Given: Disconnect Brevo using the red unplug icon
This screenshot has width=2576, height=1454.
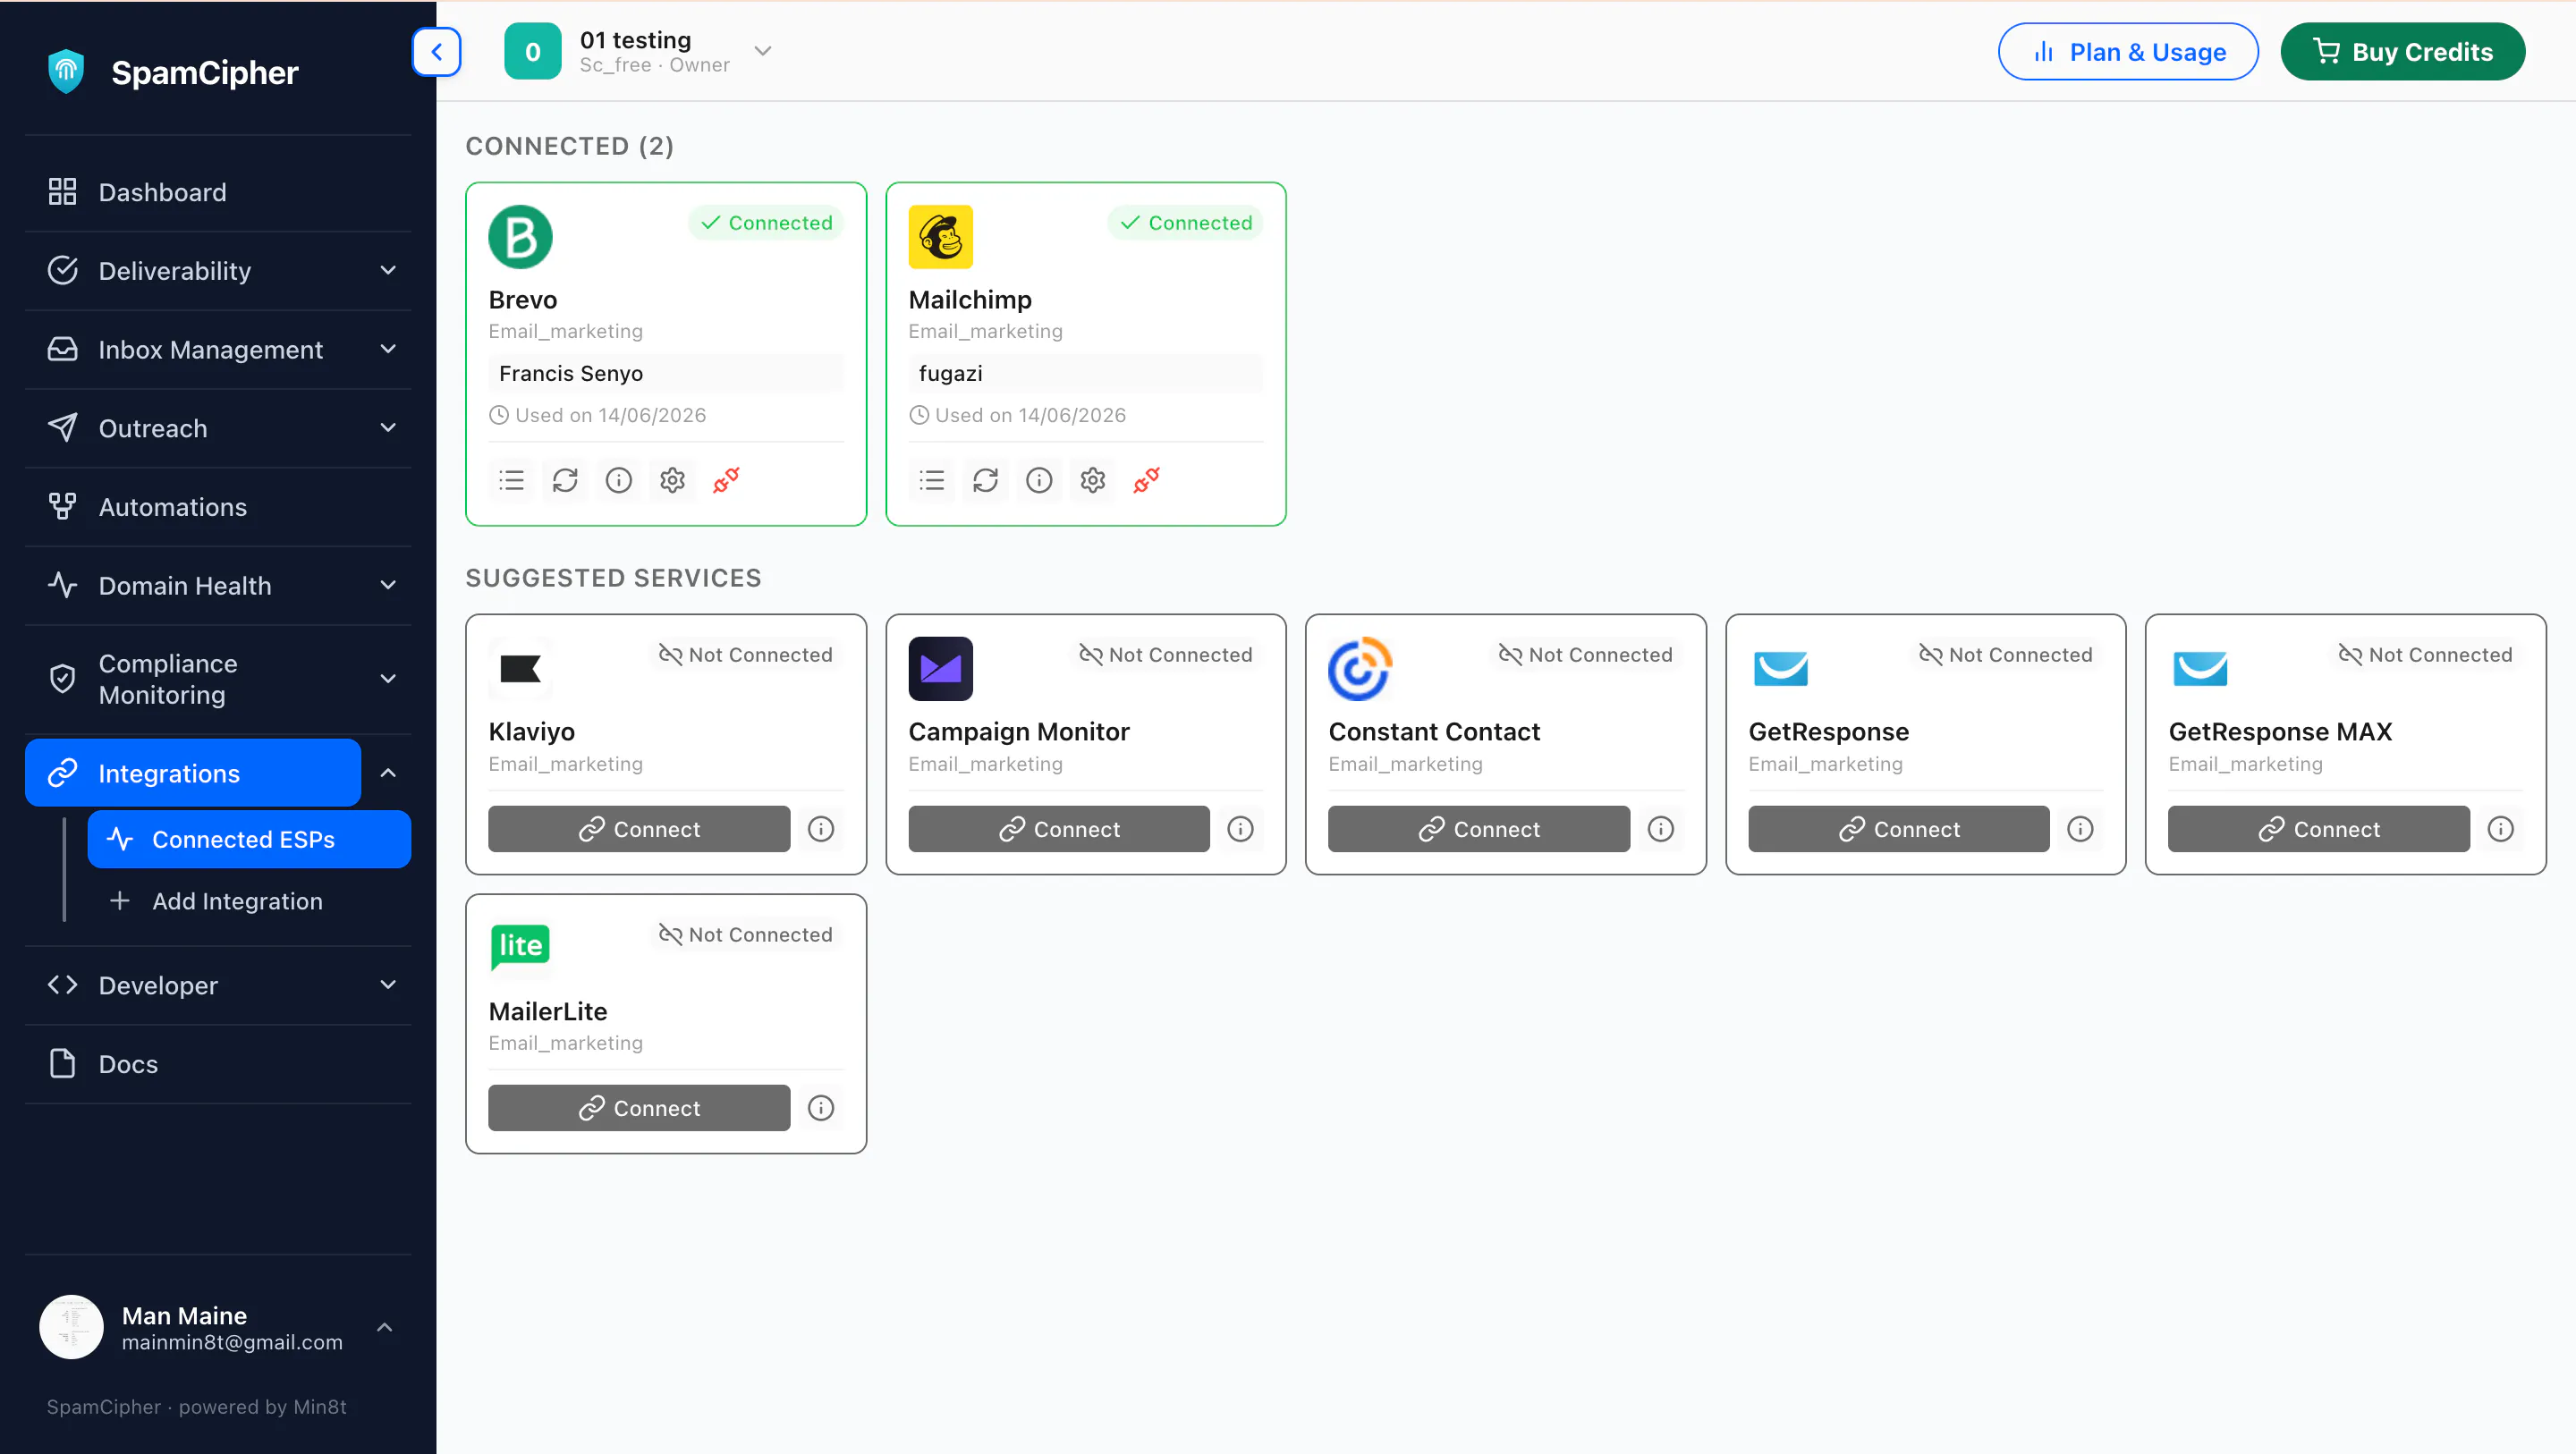Looking at the screenshot, I should [726, 481].
